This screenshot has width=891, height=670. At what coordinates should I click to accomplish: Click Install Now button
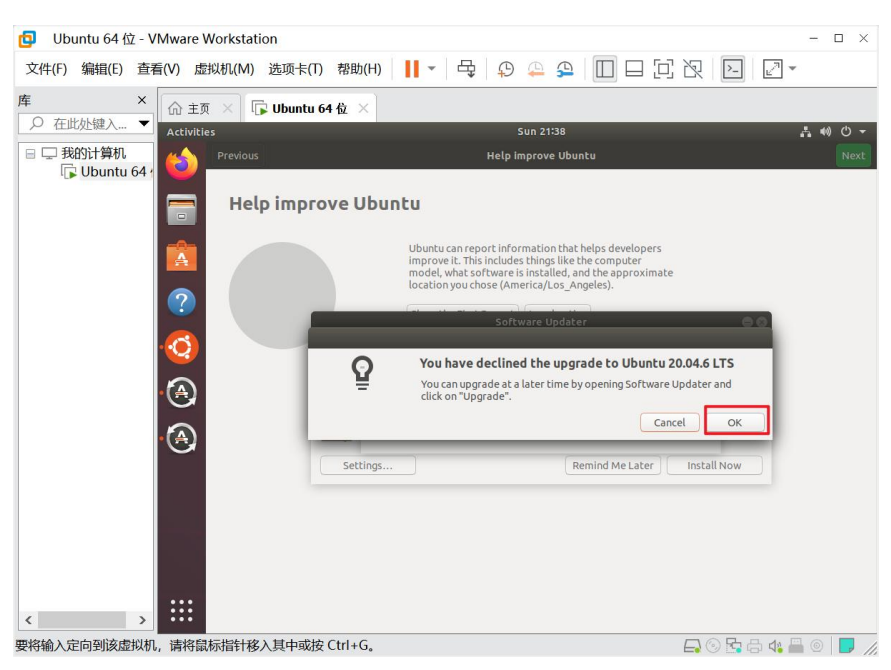pos(714,465)
